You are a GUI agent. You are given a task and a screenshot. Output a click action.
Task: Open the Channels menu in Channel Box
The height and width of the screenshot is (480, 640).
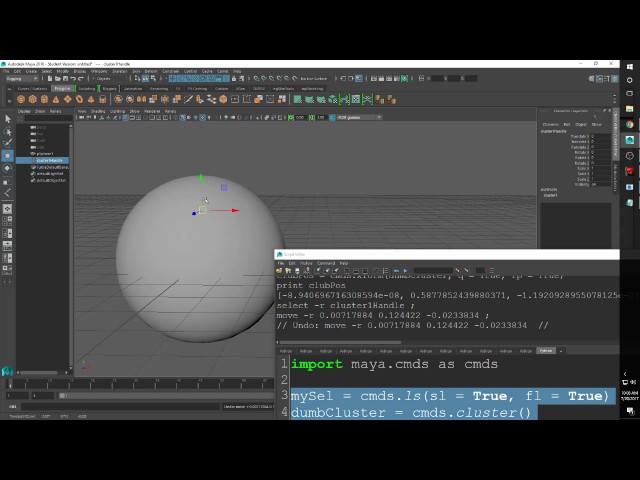coord(551,124)
